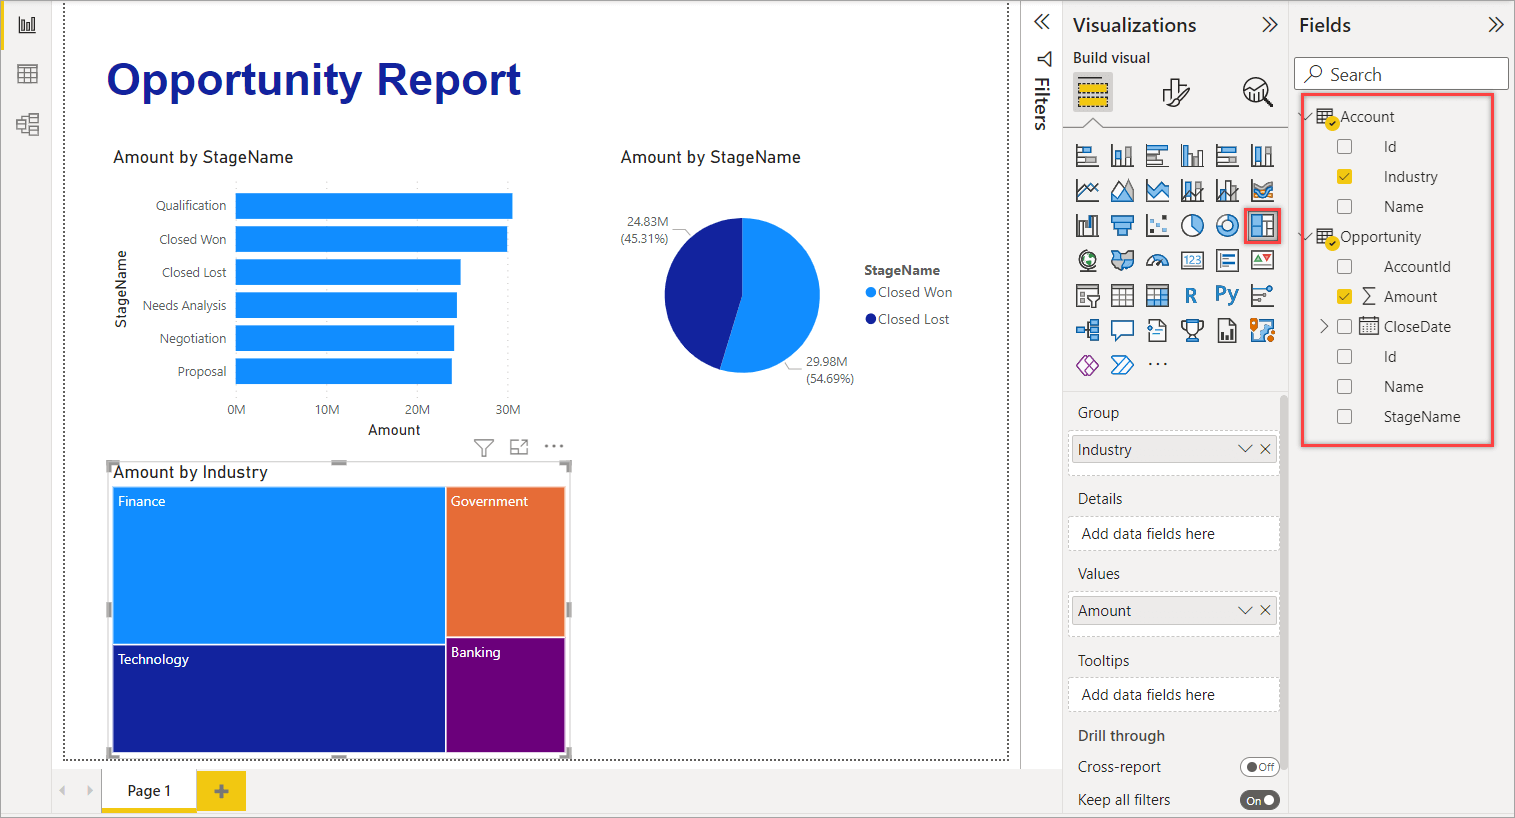Select the orange Government treemap tile
1515x818 pixels.
(506, 562)
